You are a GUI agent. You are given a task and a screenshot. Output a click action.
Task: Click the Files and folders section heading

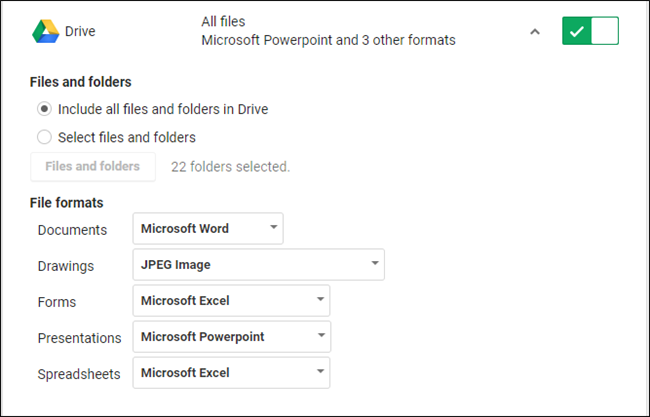click(x=81, y=82)
